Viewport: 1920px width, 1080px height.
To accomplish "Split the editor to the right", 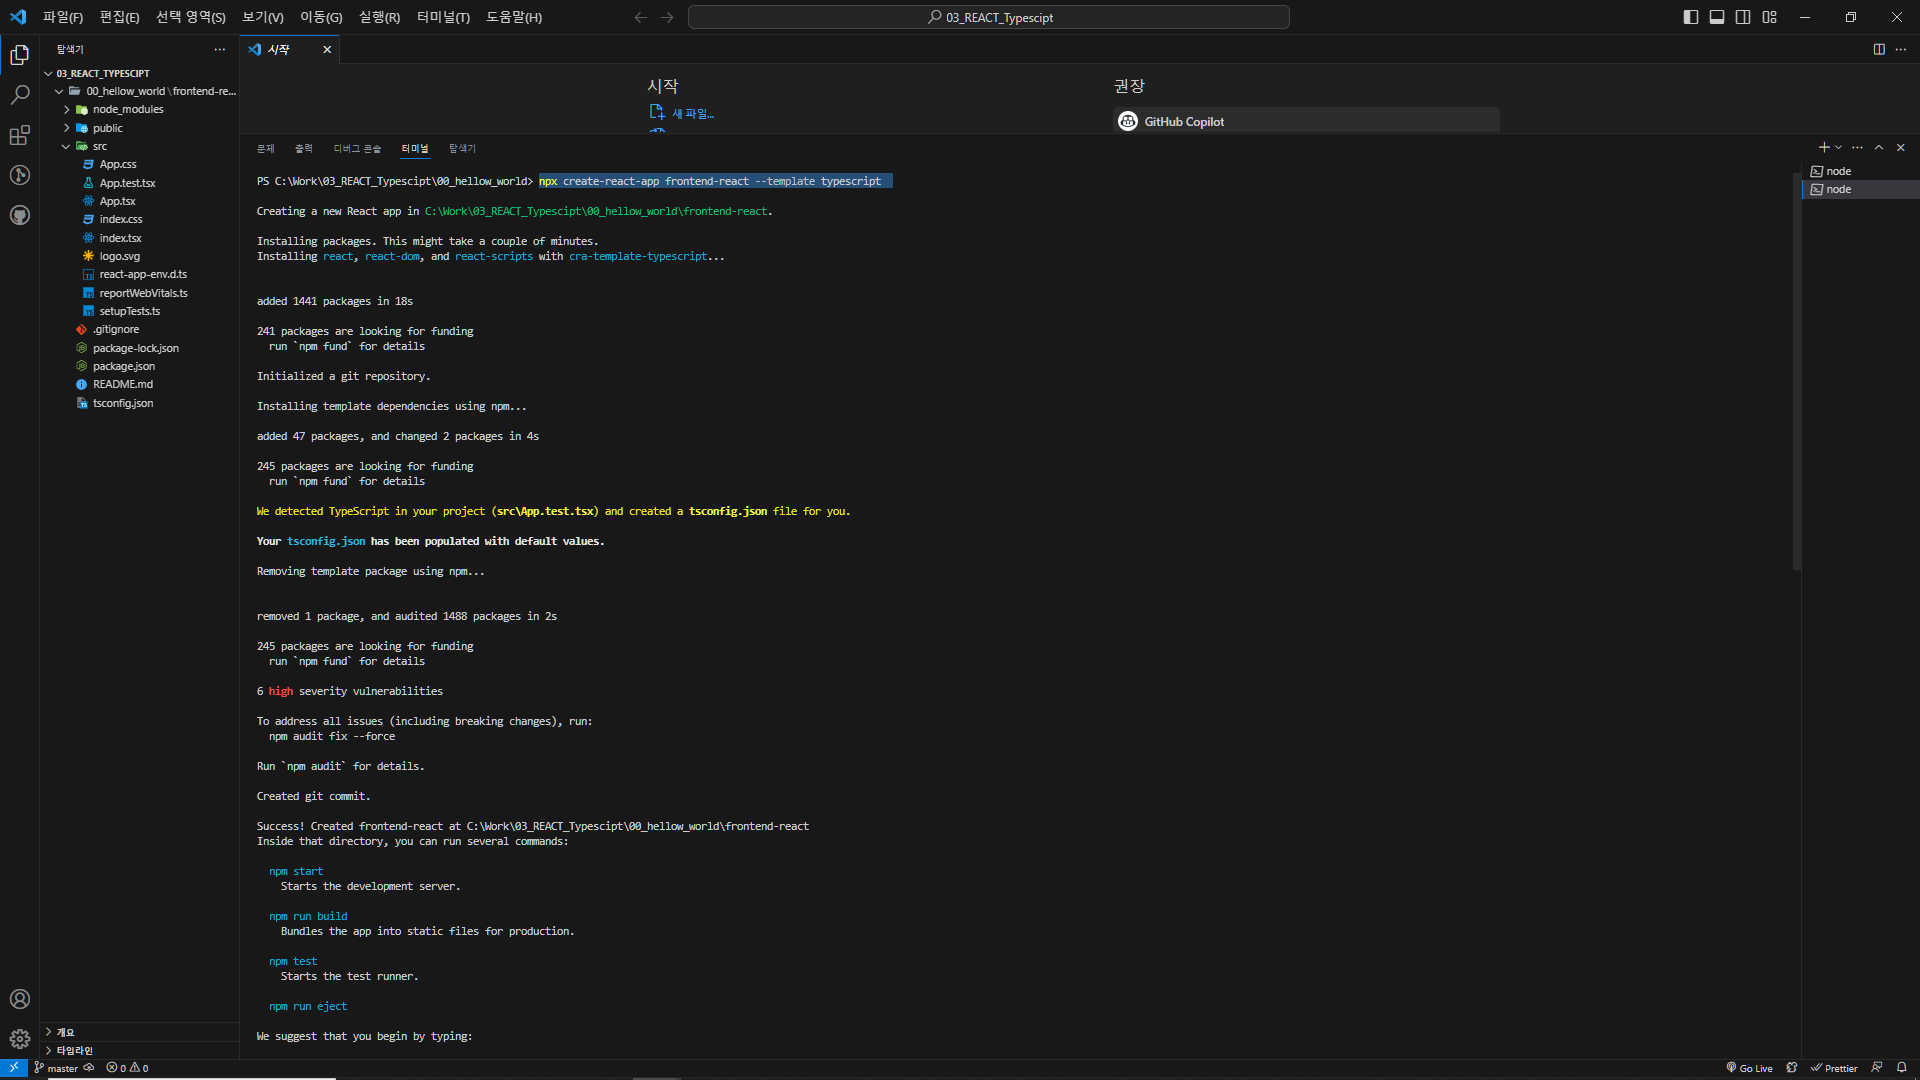I will [1879, 49].
